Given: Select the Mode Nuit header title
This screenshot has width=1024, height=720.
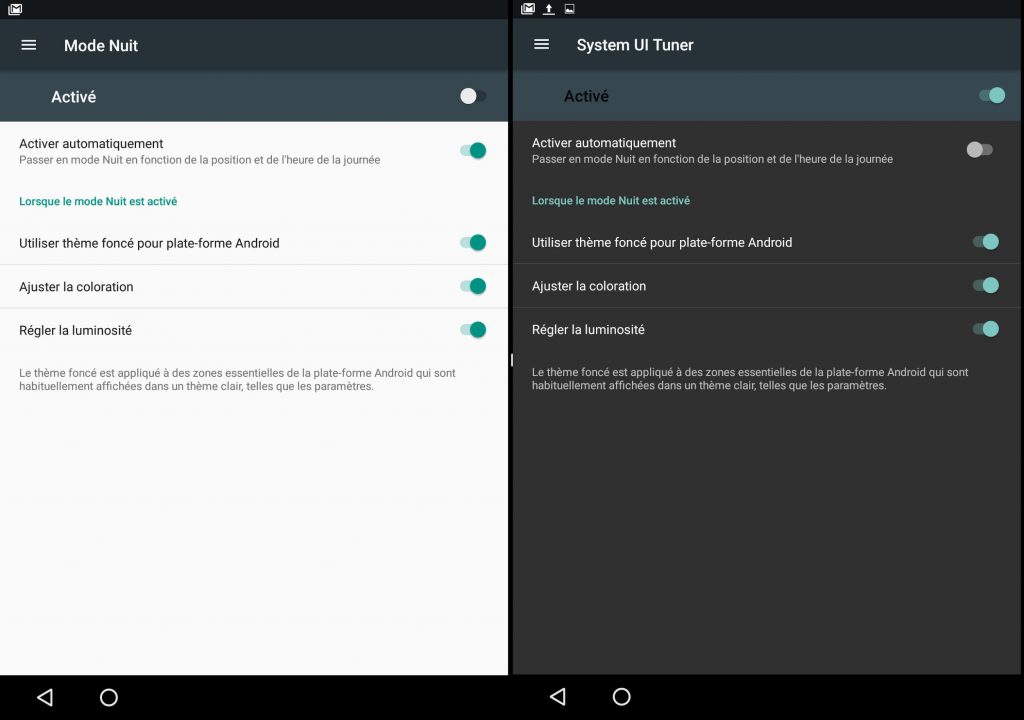Looking at the screenshot, I should (x=101, y=45).
